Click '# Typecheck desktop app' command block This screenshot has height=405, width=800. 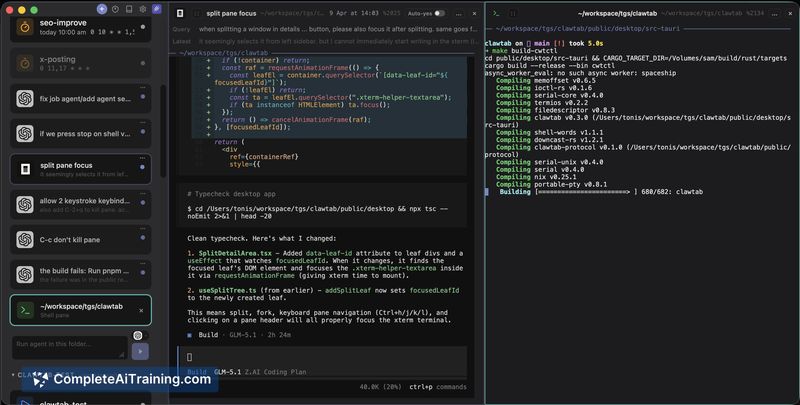[x=322, y=205]
